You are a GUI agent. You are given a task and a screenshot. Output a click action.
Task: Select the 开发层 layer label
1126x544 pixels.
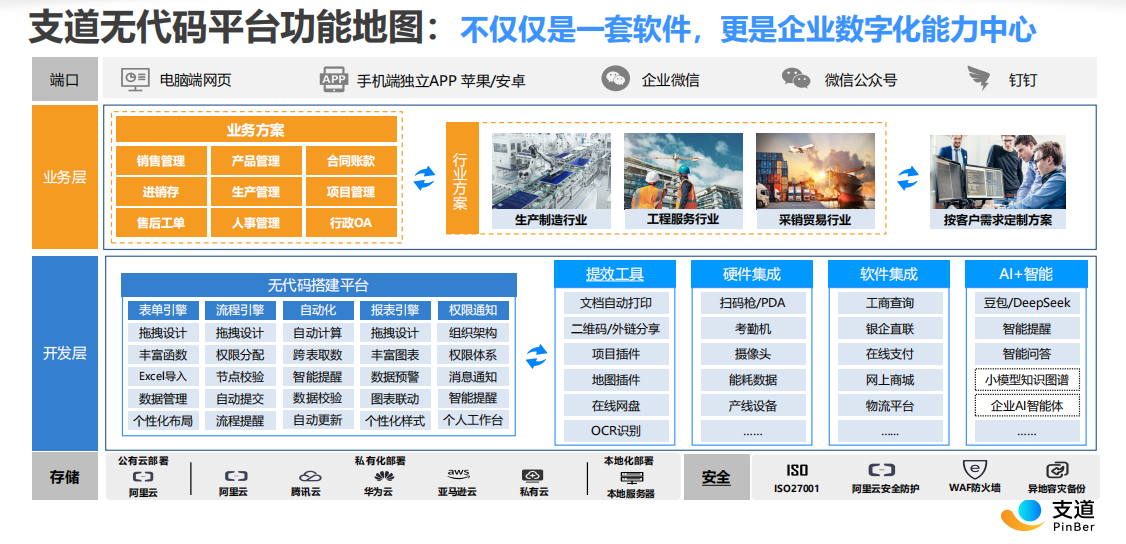65,353
